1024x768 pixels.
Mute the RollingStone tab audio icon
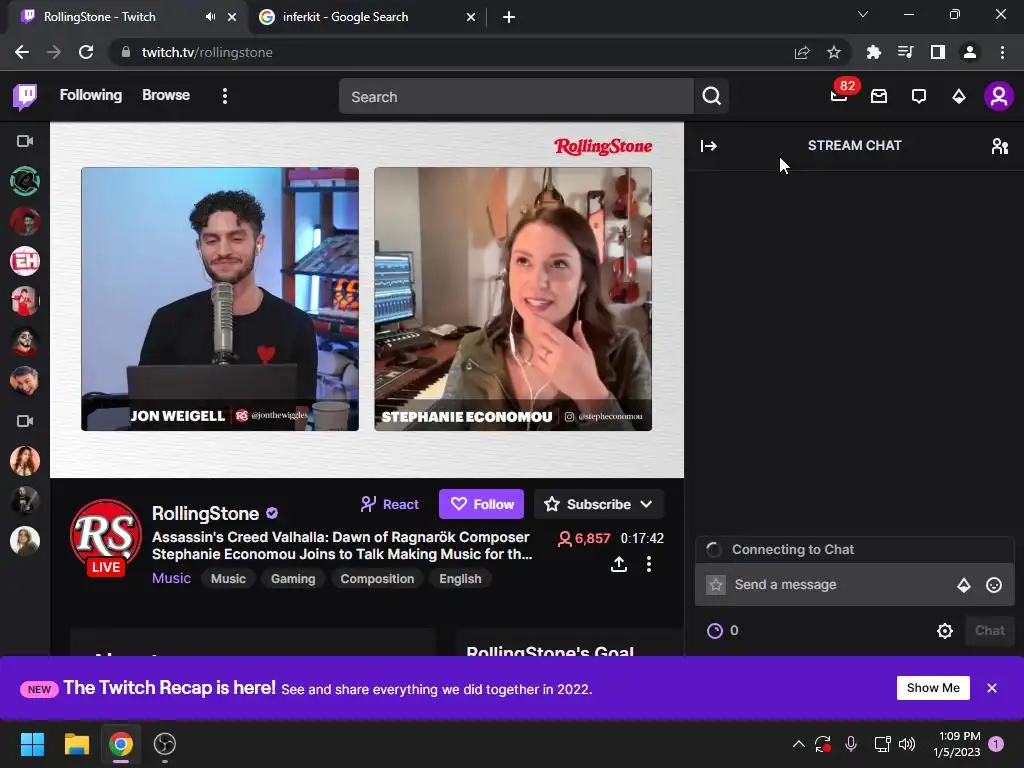coord(210,17)
